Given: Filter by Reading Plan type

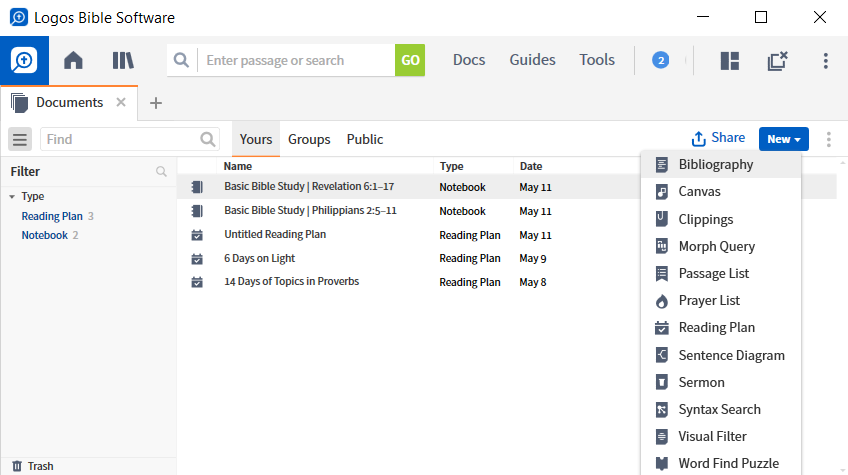Looking at the screenshot, I should click(x=52, y=216).
